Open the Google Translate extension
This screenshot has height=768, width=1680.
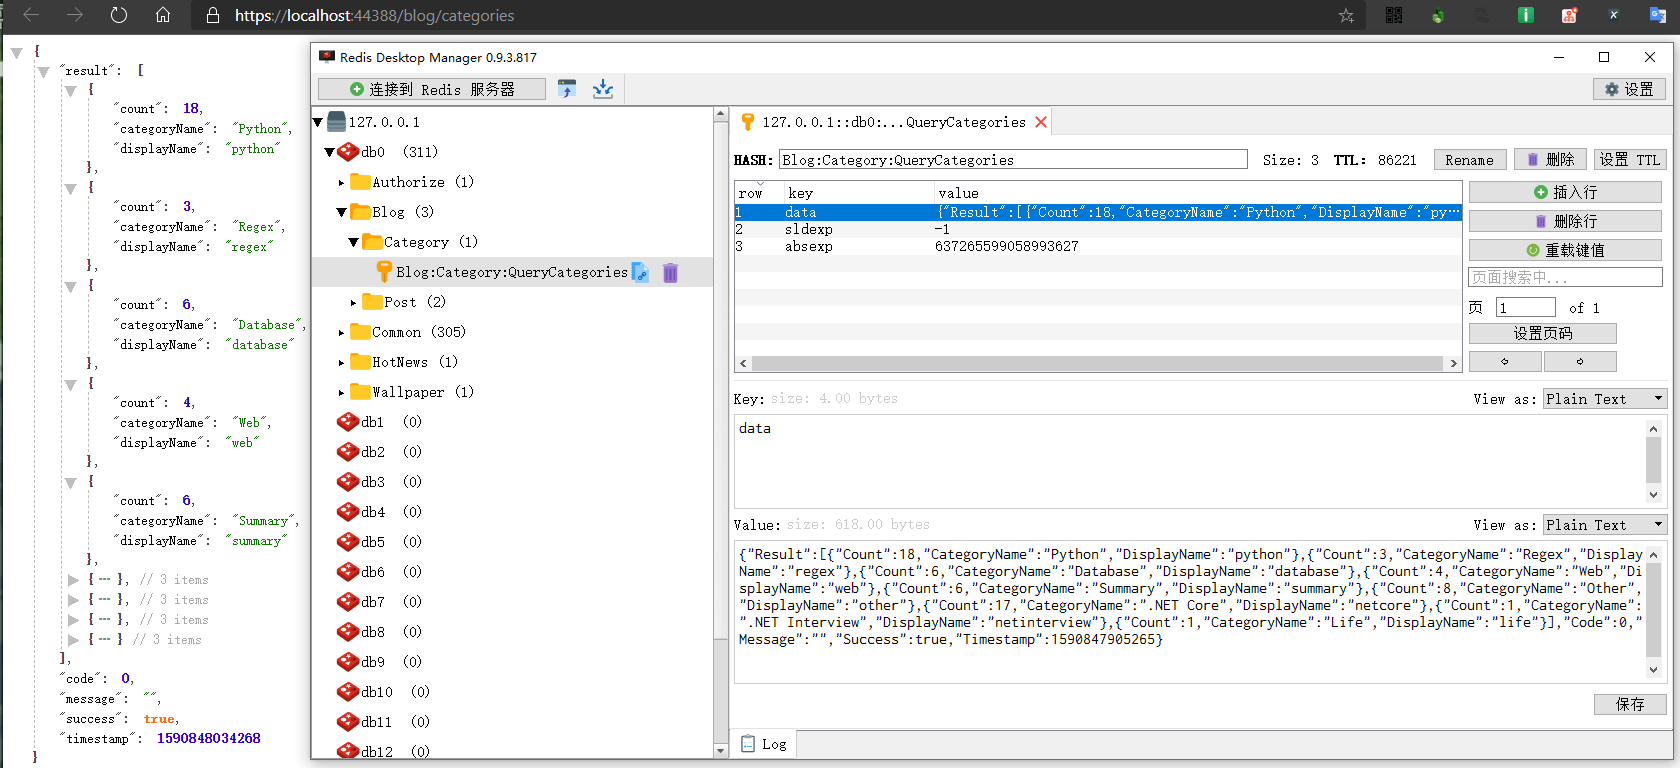[1657, 15]
